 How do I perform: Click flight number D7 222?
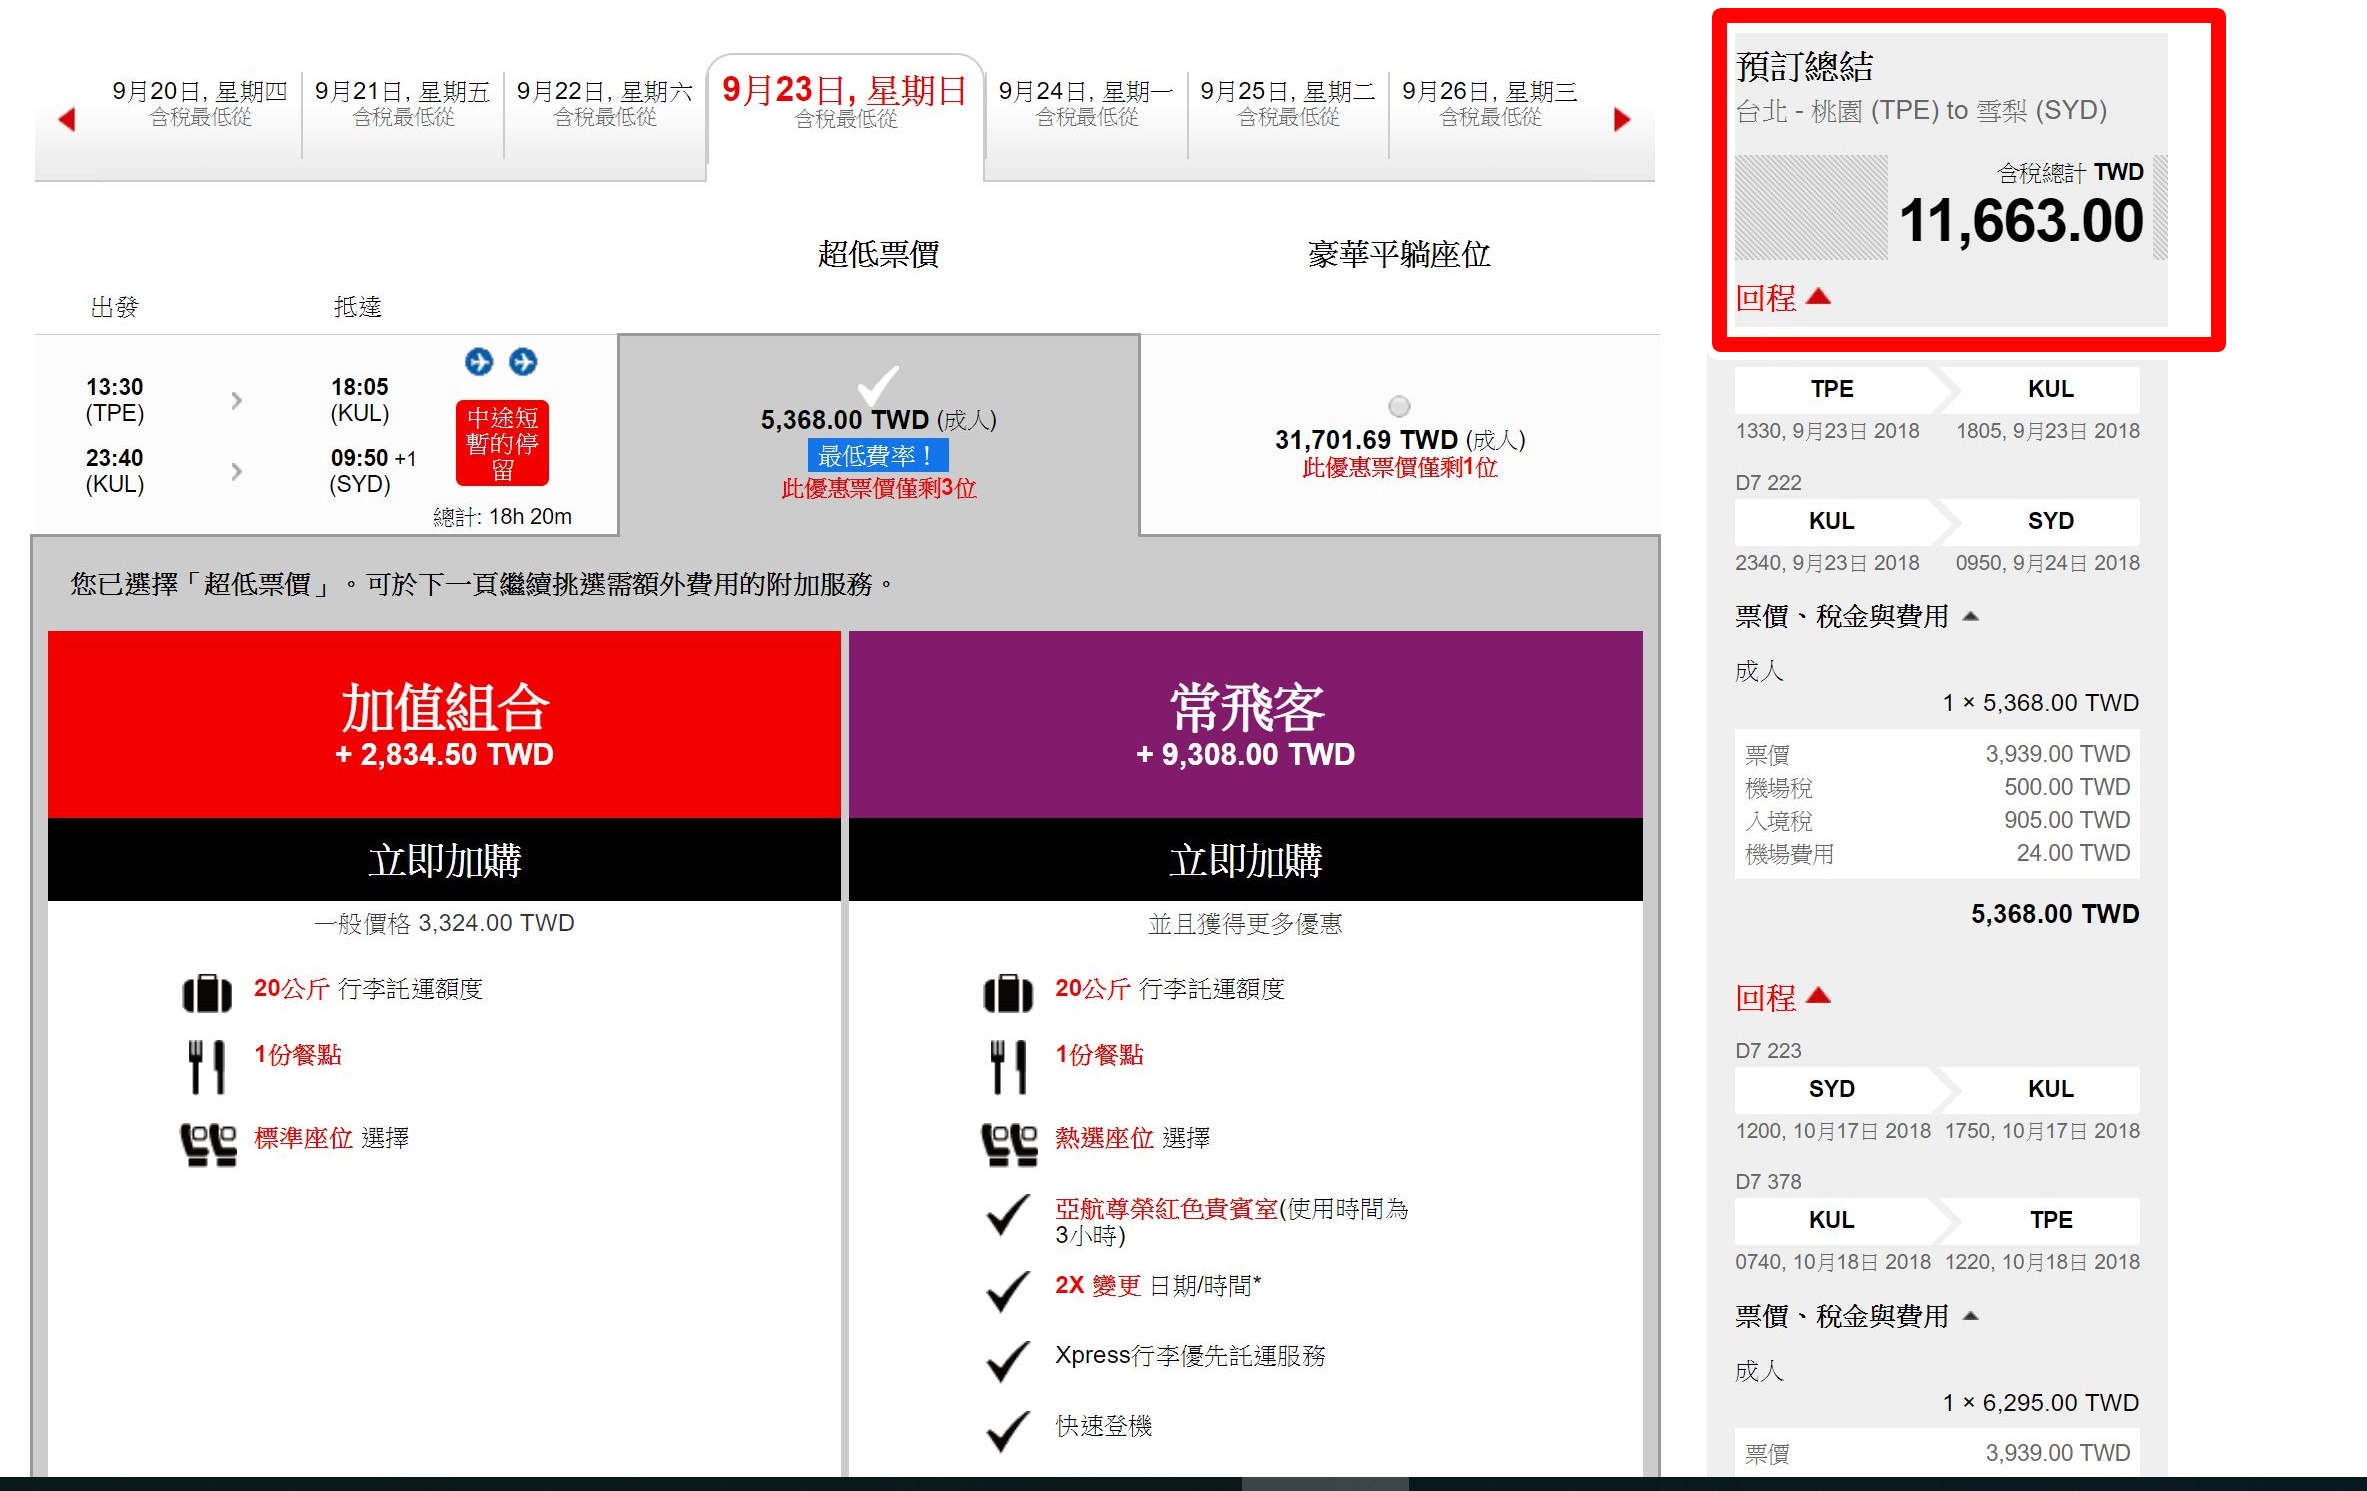pos(1768,483)
